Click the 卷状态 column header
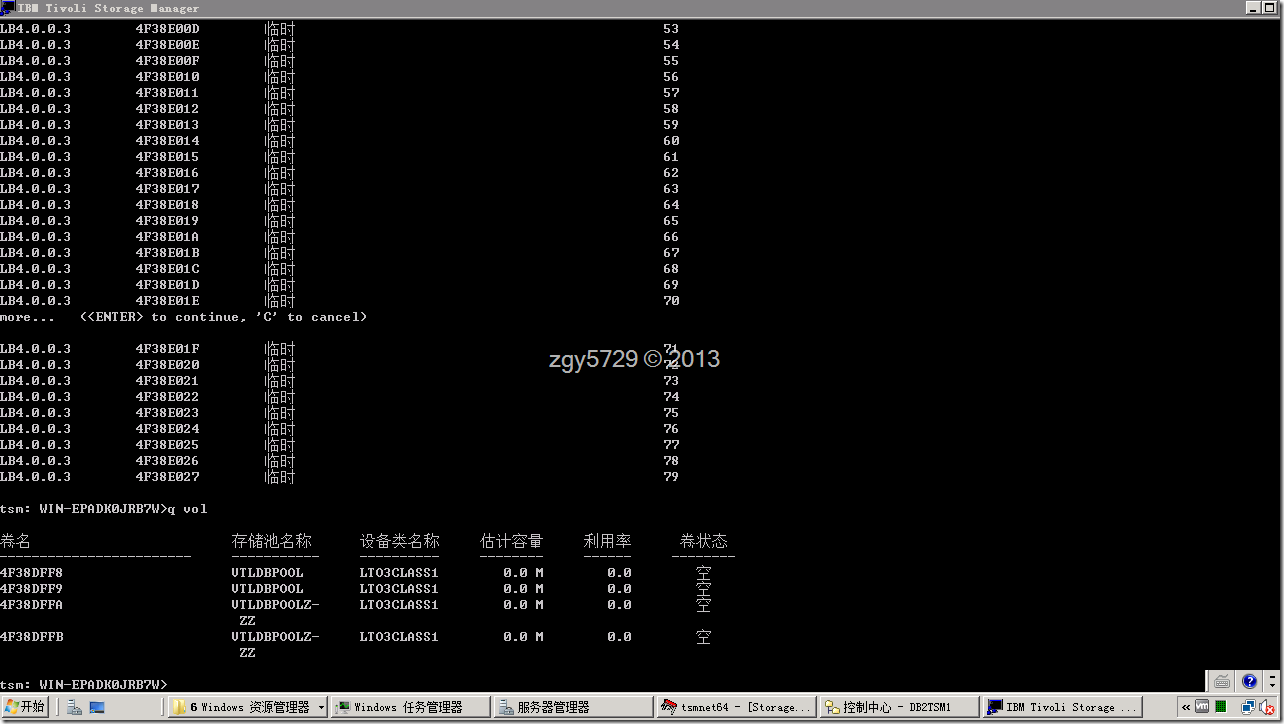Image resolution: width=1284 pixels, height=724 pixels. click(703, 541)
